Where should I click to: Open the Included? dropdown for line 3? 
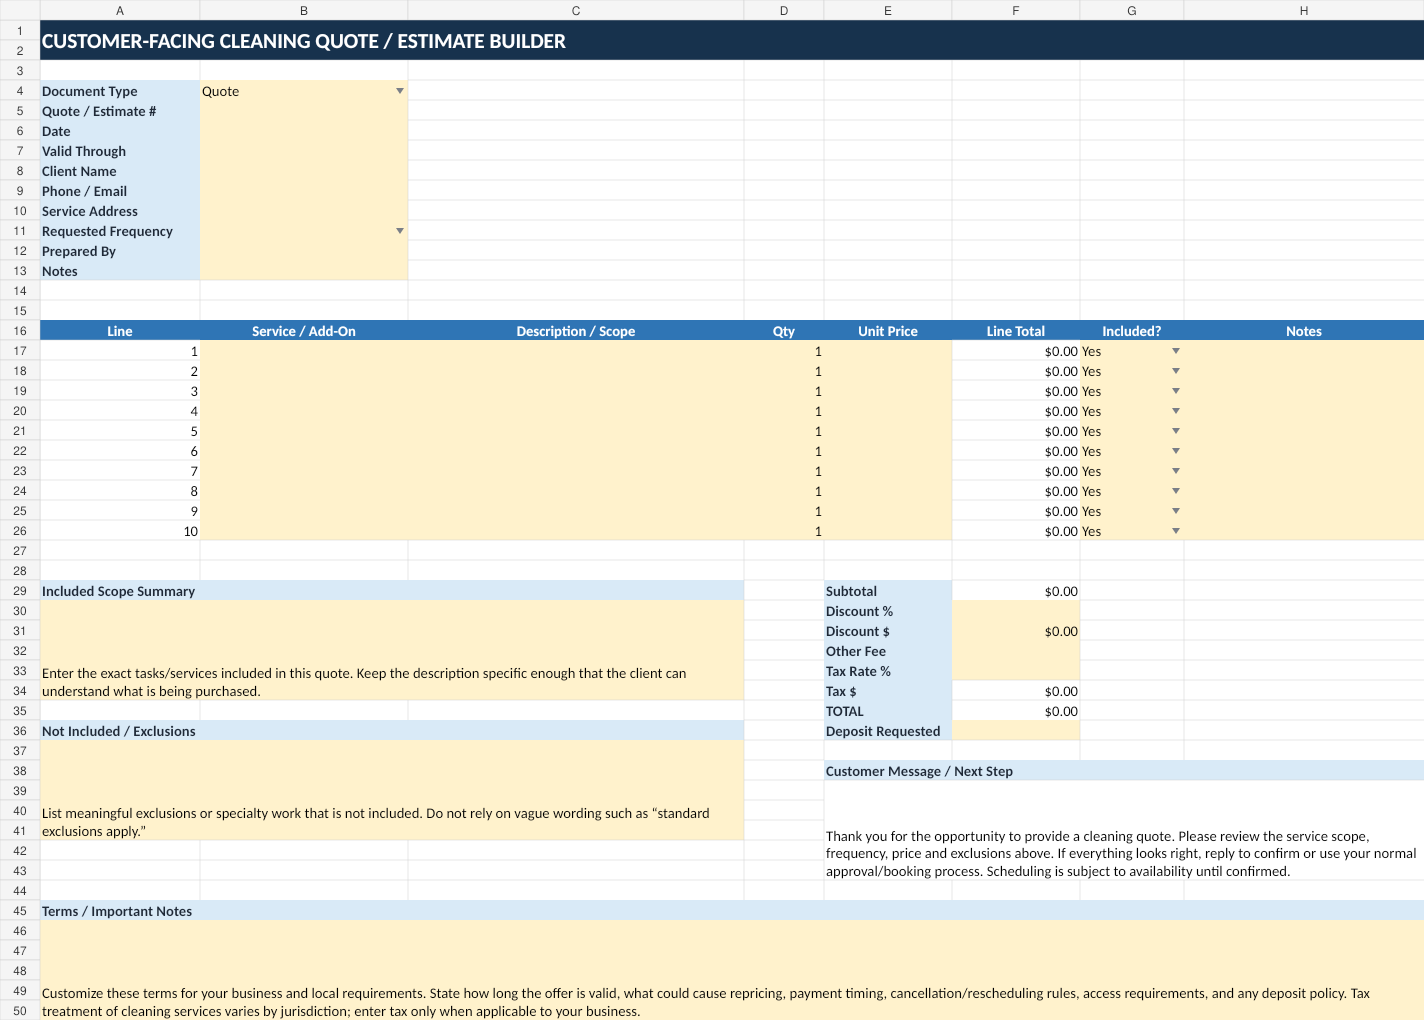[x=1176, y=391]
